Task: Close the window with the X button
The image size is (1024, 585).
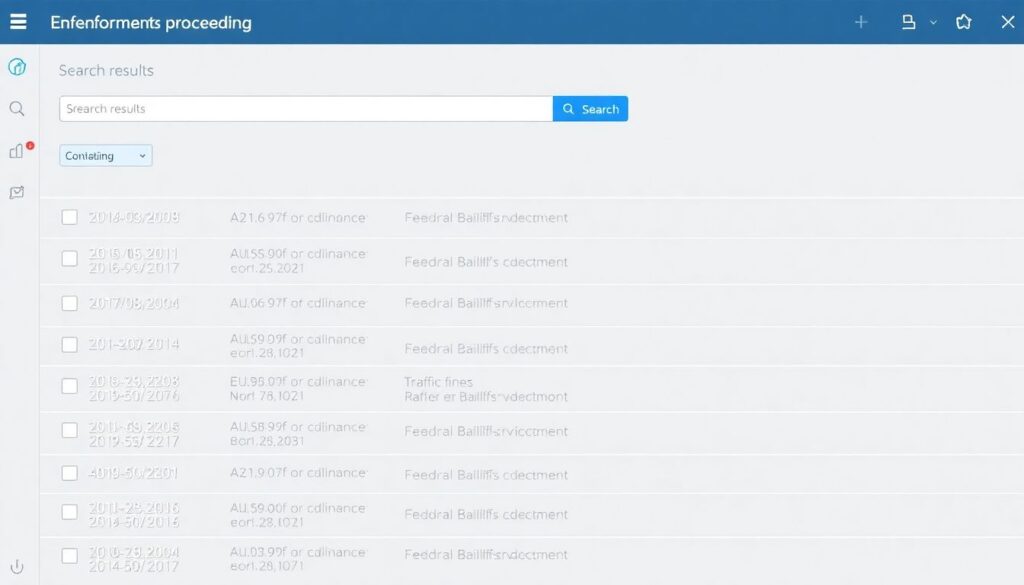Action: (1007, 22)
